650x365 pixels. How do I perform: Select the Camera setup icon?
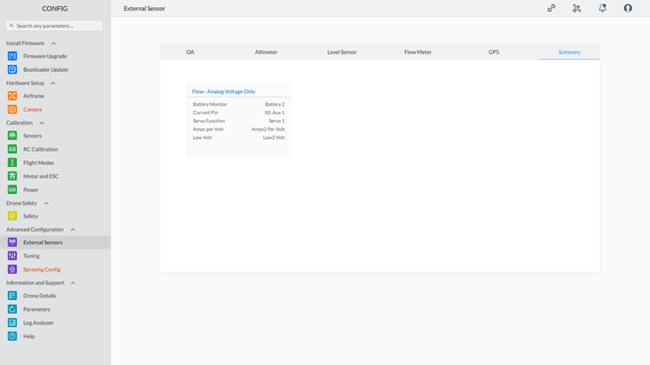point(12,110)
